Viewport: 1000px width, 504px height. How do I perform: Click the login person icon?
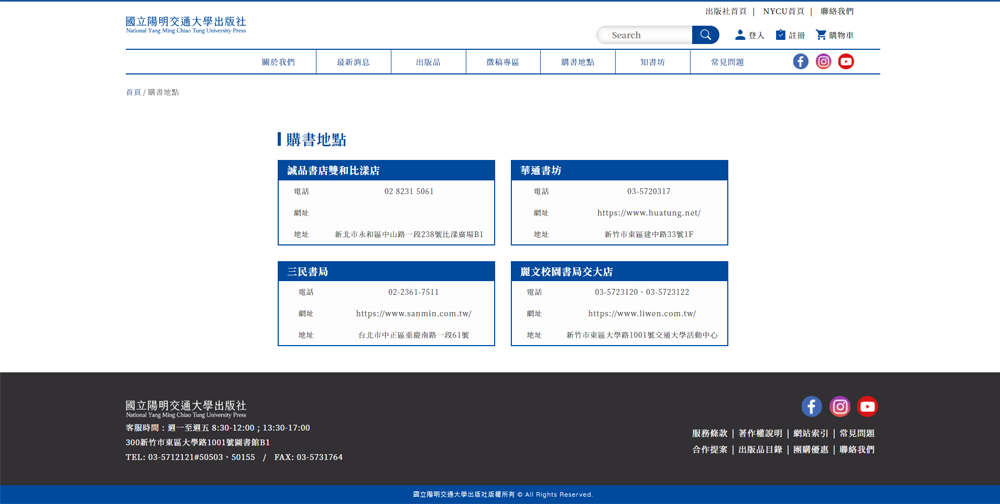(740, 35)
